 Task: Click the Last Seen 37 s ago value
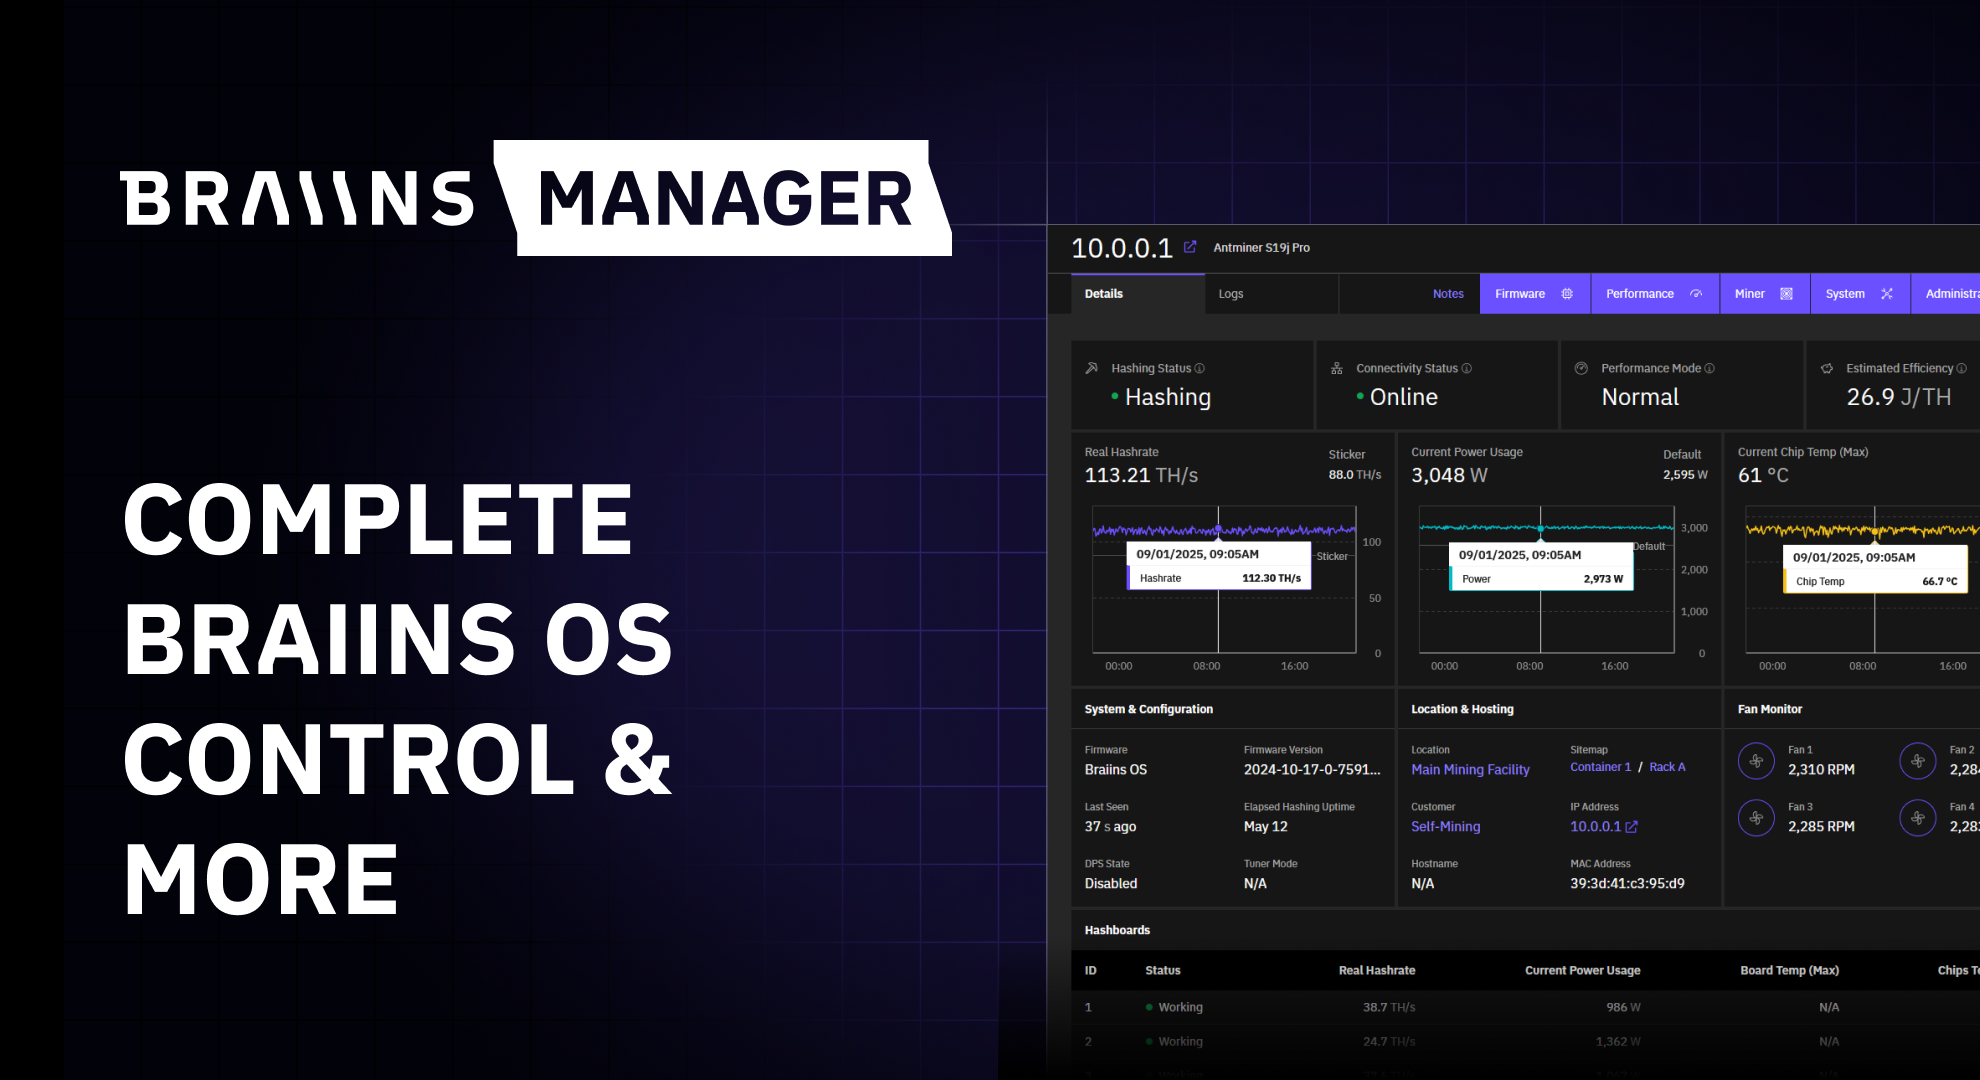coord(1110,826)
